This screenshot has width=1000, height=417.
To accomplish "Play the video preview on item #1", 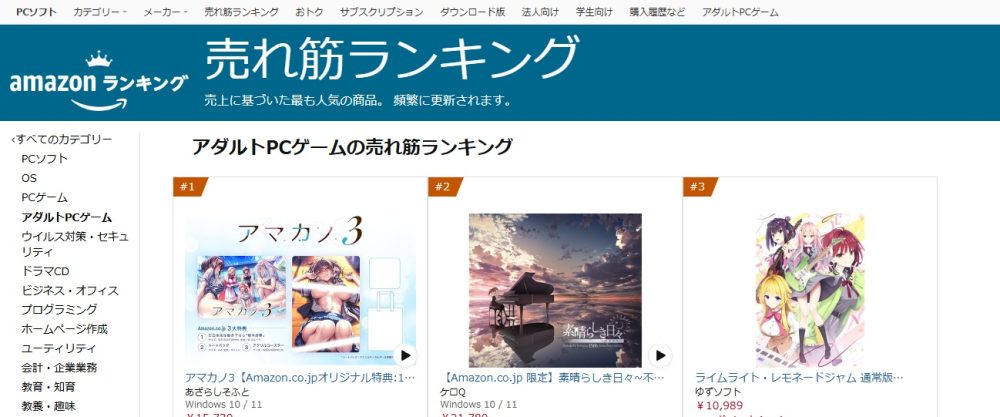I will [x=404, y=355].
